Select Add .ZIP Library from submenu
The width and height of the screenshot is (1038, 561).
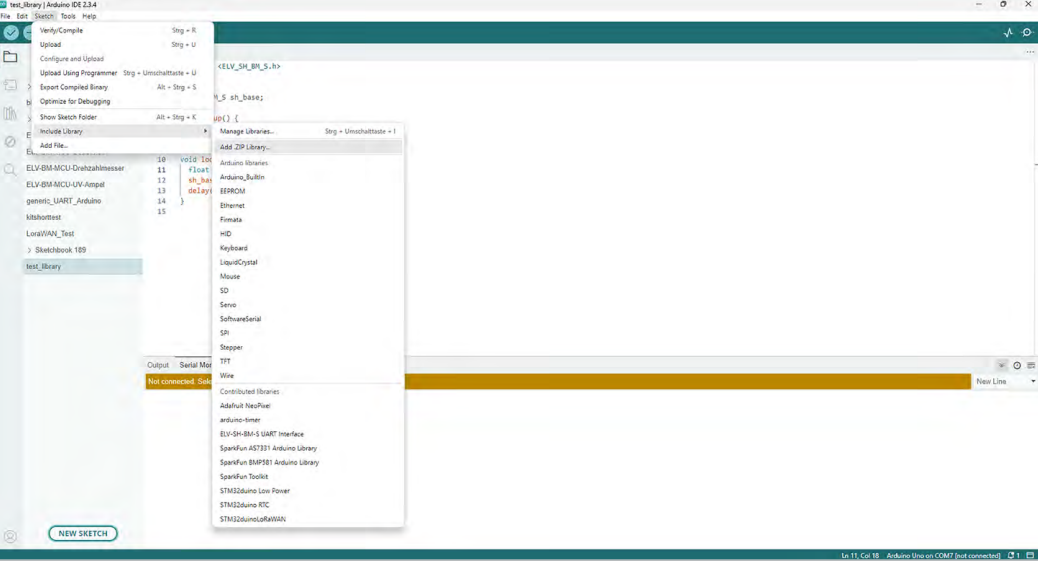(x=245, y=147)
